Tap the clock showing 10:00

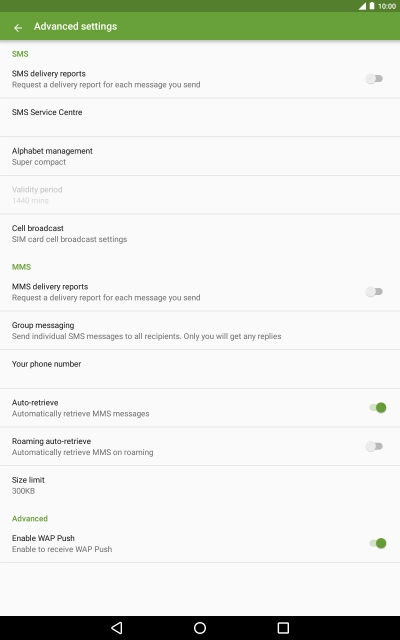point(387,6)
